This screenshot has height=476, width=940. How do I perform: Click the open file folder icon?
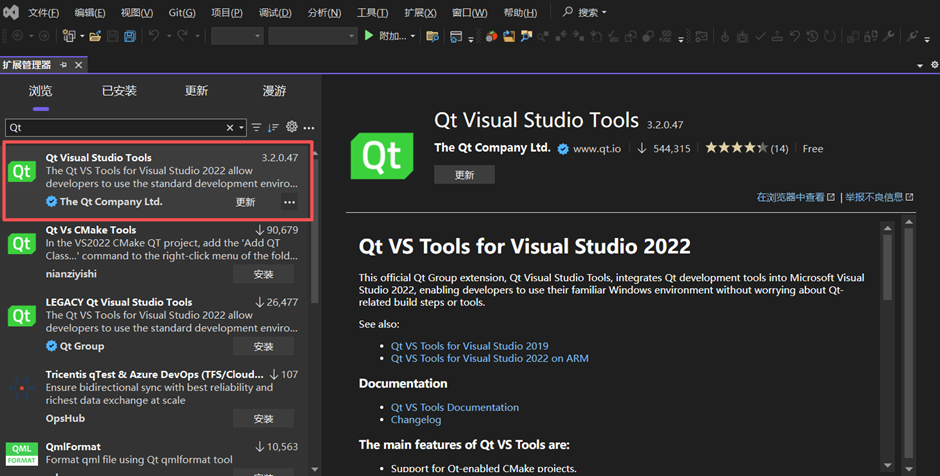pyautogui.click(x=95, y=37)
